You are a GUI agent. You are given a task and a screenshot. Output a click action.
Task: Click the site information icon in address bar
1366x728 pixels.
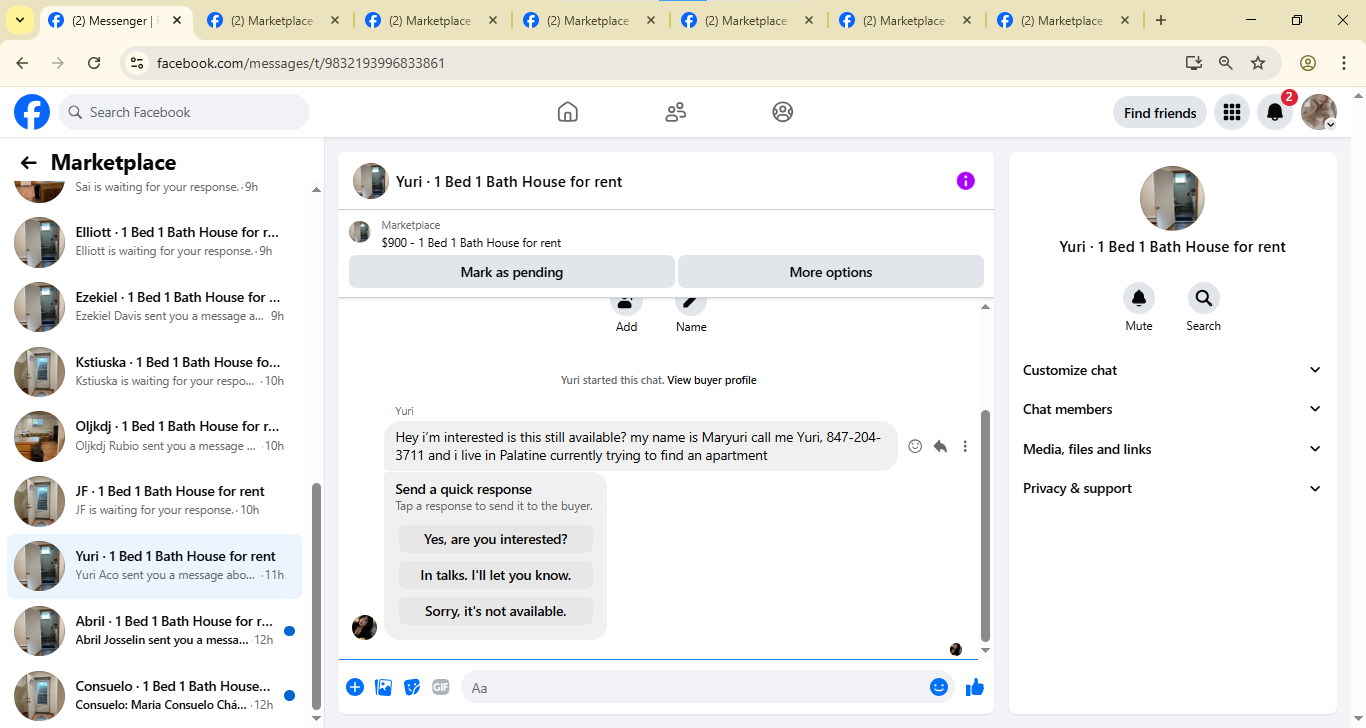138,63
